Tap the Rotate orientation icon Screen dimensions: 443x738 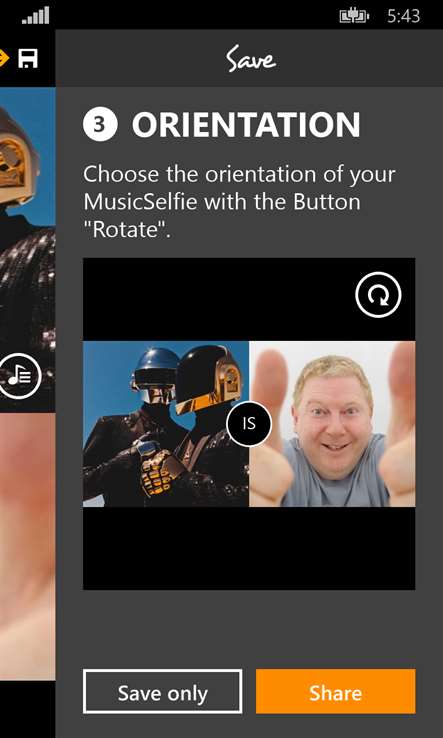(x=378, y=295)
